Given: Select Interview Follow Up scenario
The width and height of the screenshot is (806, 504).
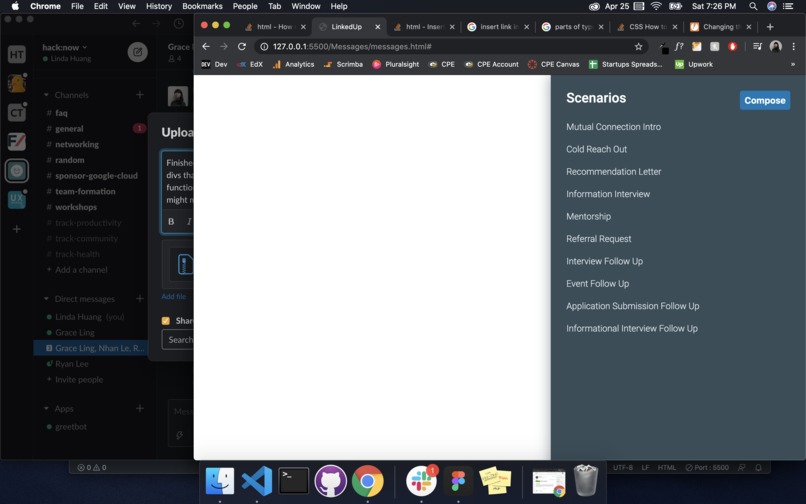Looking at the screenshot, I should 604,261.
